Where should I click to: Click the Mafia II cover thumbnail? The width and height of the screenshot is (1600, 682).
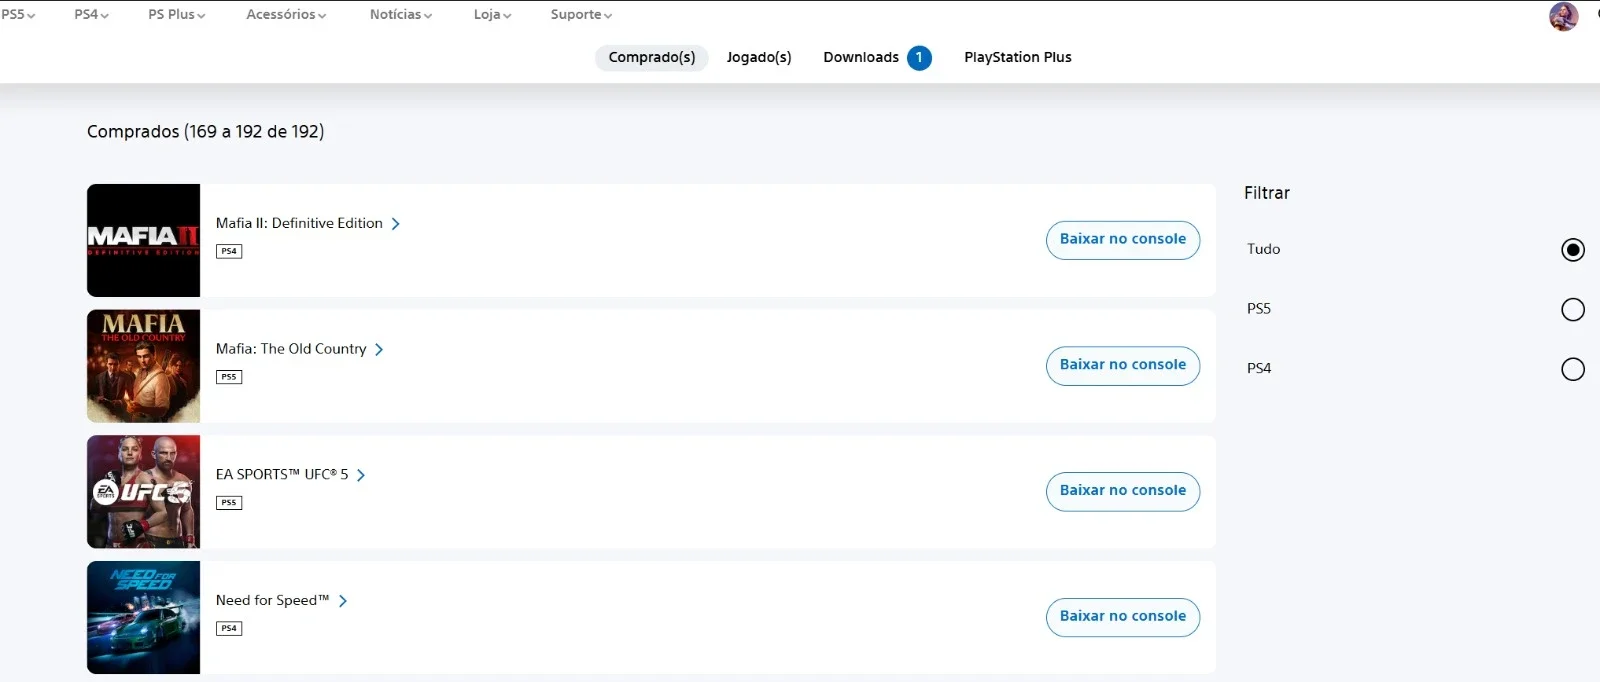pos(143,240)
